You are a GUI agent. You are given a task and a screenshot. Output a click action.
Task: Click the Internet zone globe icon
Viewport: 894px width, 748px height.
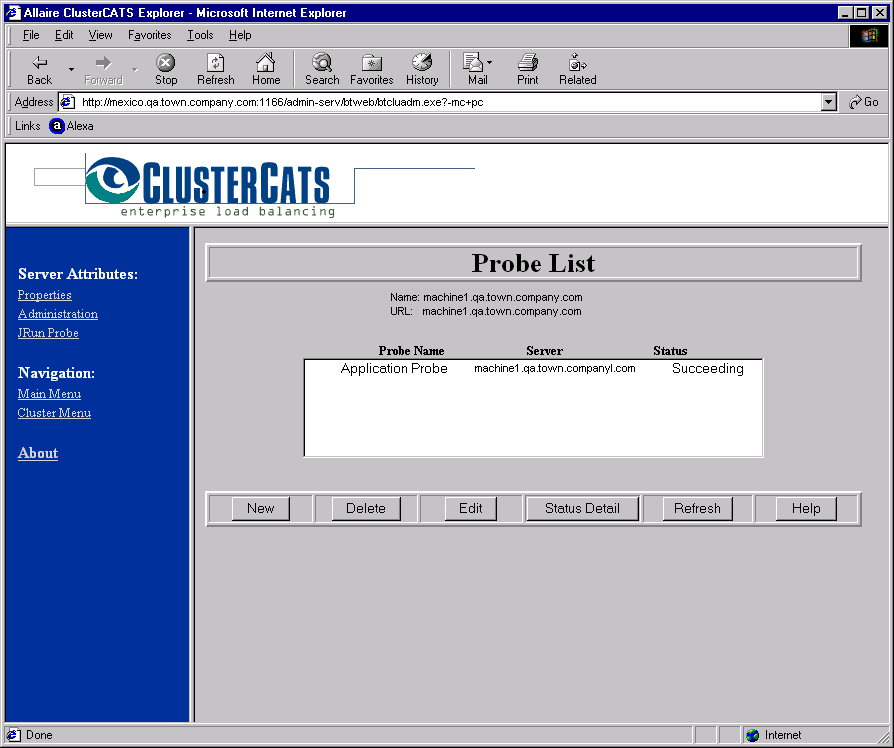[x=753, y=735]
